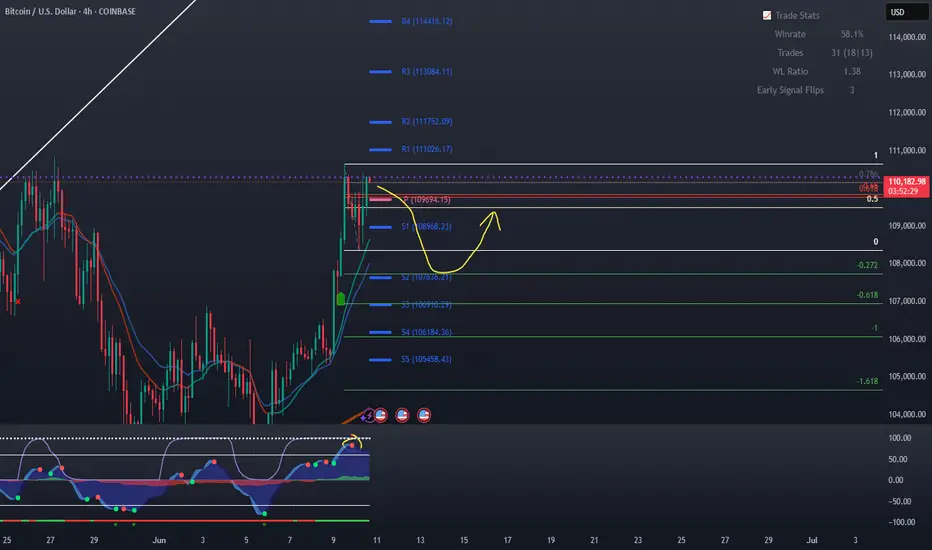Open the US flag event beside the lightning icon
This screenshot has width=932, height=550.
[381, 415]
